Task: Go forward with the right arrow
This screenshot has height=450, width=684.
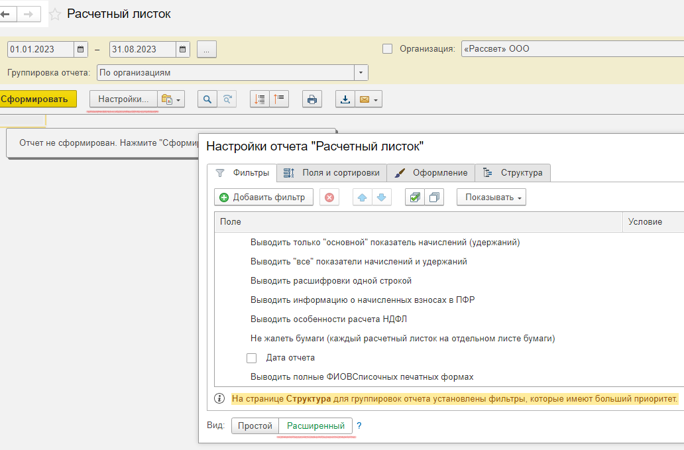Action: pos(29,14)
